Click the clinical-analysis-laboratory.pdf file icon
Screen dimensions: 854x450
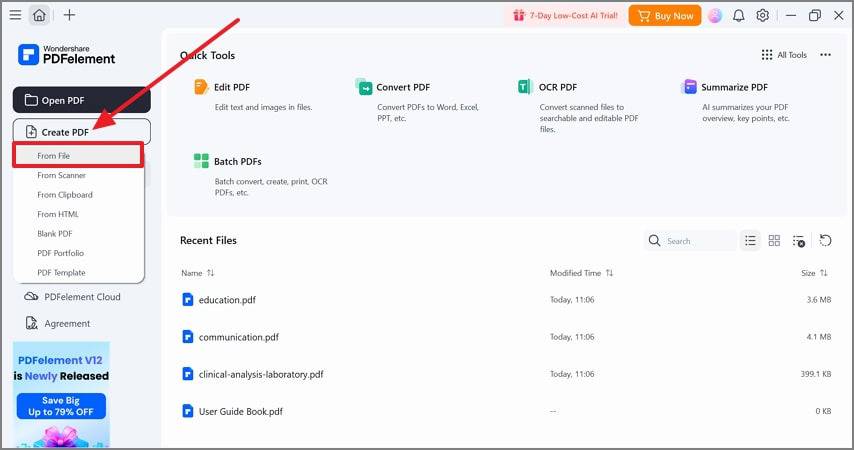(x=187, y=374)
